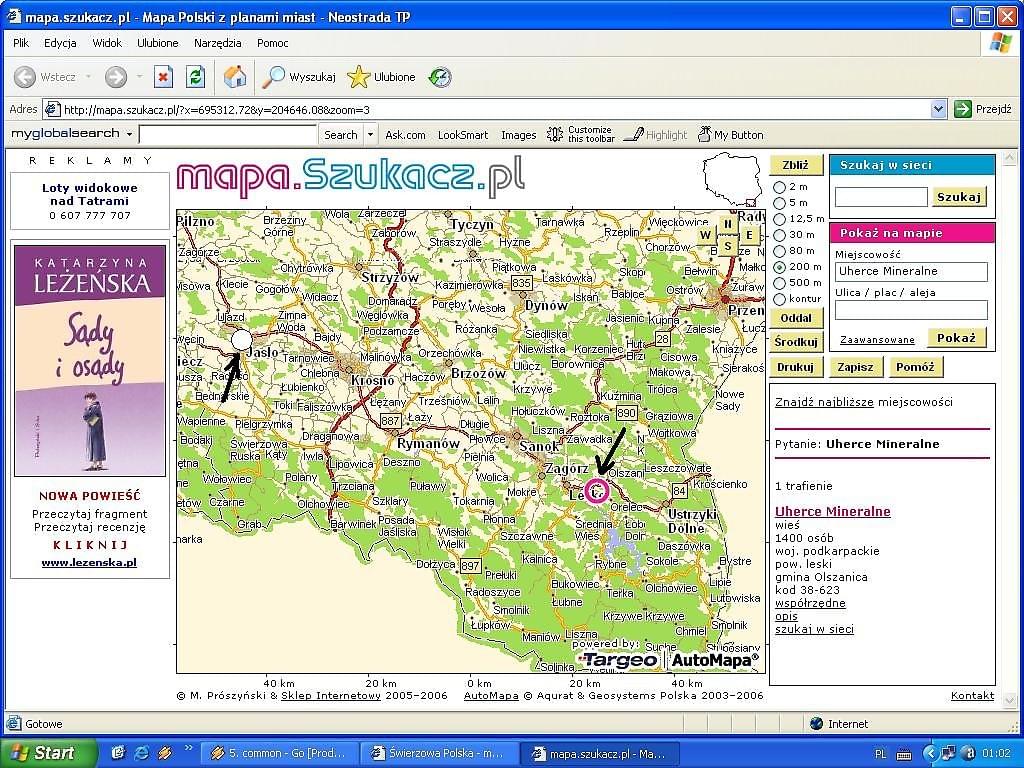This screenshot has width=1024, height=768.
Task: Open the www.lezenska.pl ad link
Action: tap(89, 562)
